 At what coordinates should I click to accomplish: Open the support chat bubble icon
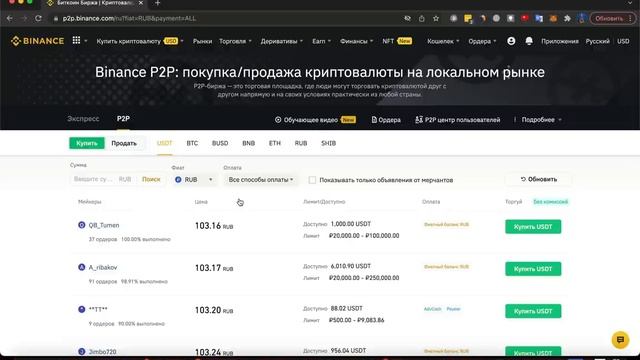pos(620,340)
